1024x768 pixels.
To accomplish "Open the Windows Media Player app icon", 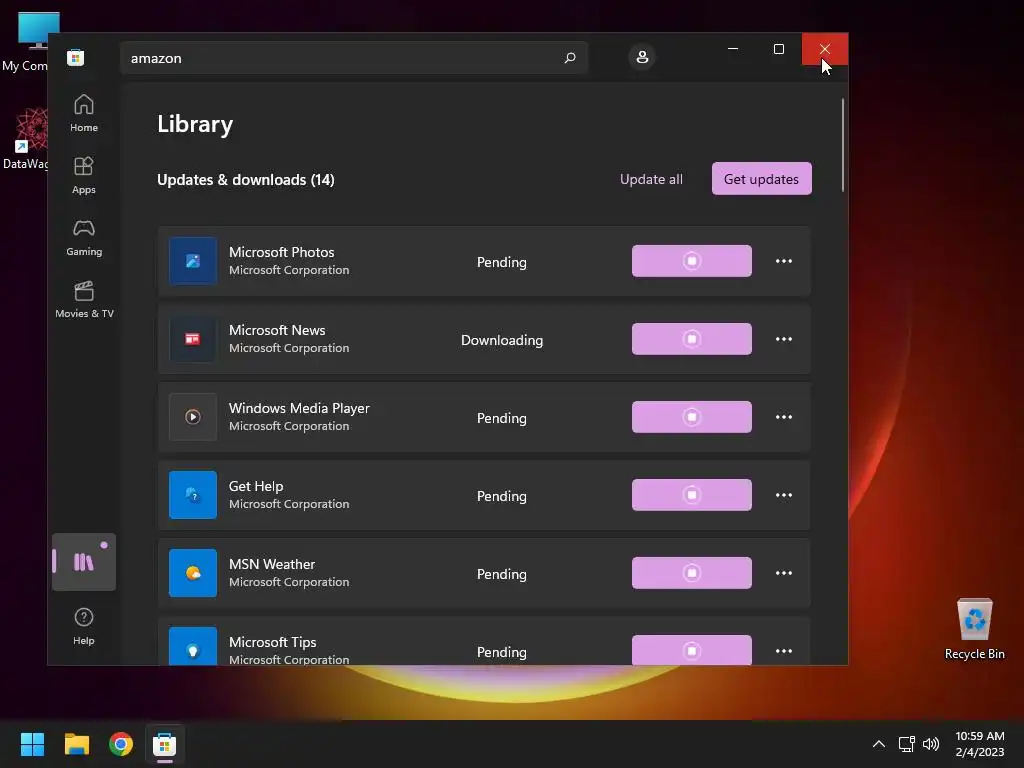I will (x=193, y=417).
